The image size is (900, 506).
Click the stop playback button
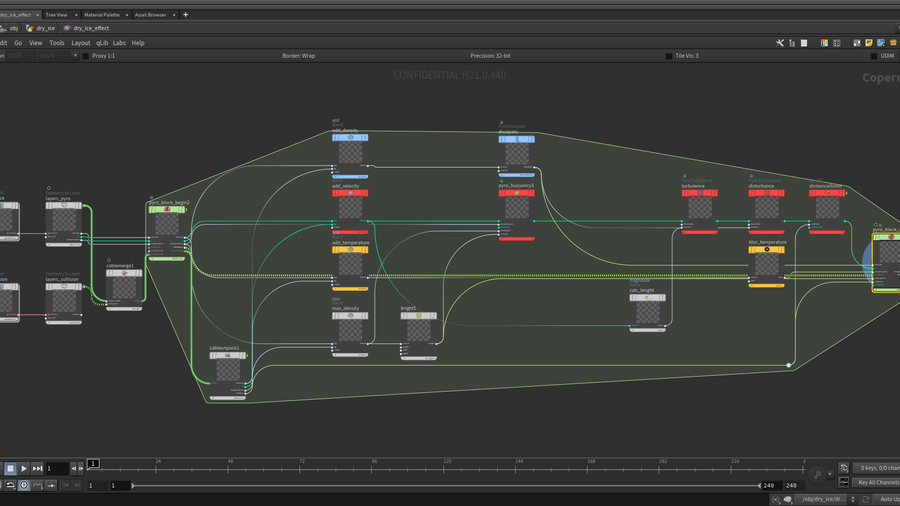pos(10,468)
